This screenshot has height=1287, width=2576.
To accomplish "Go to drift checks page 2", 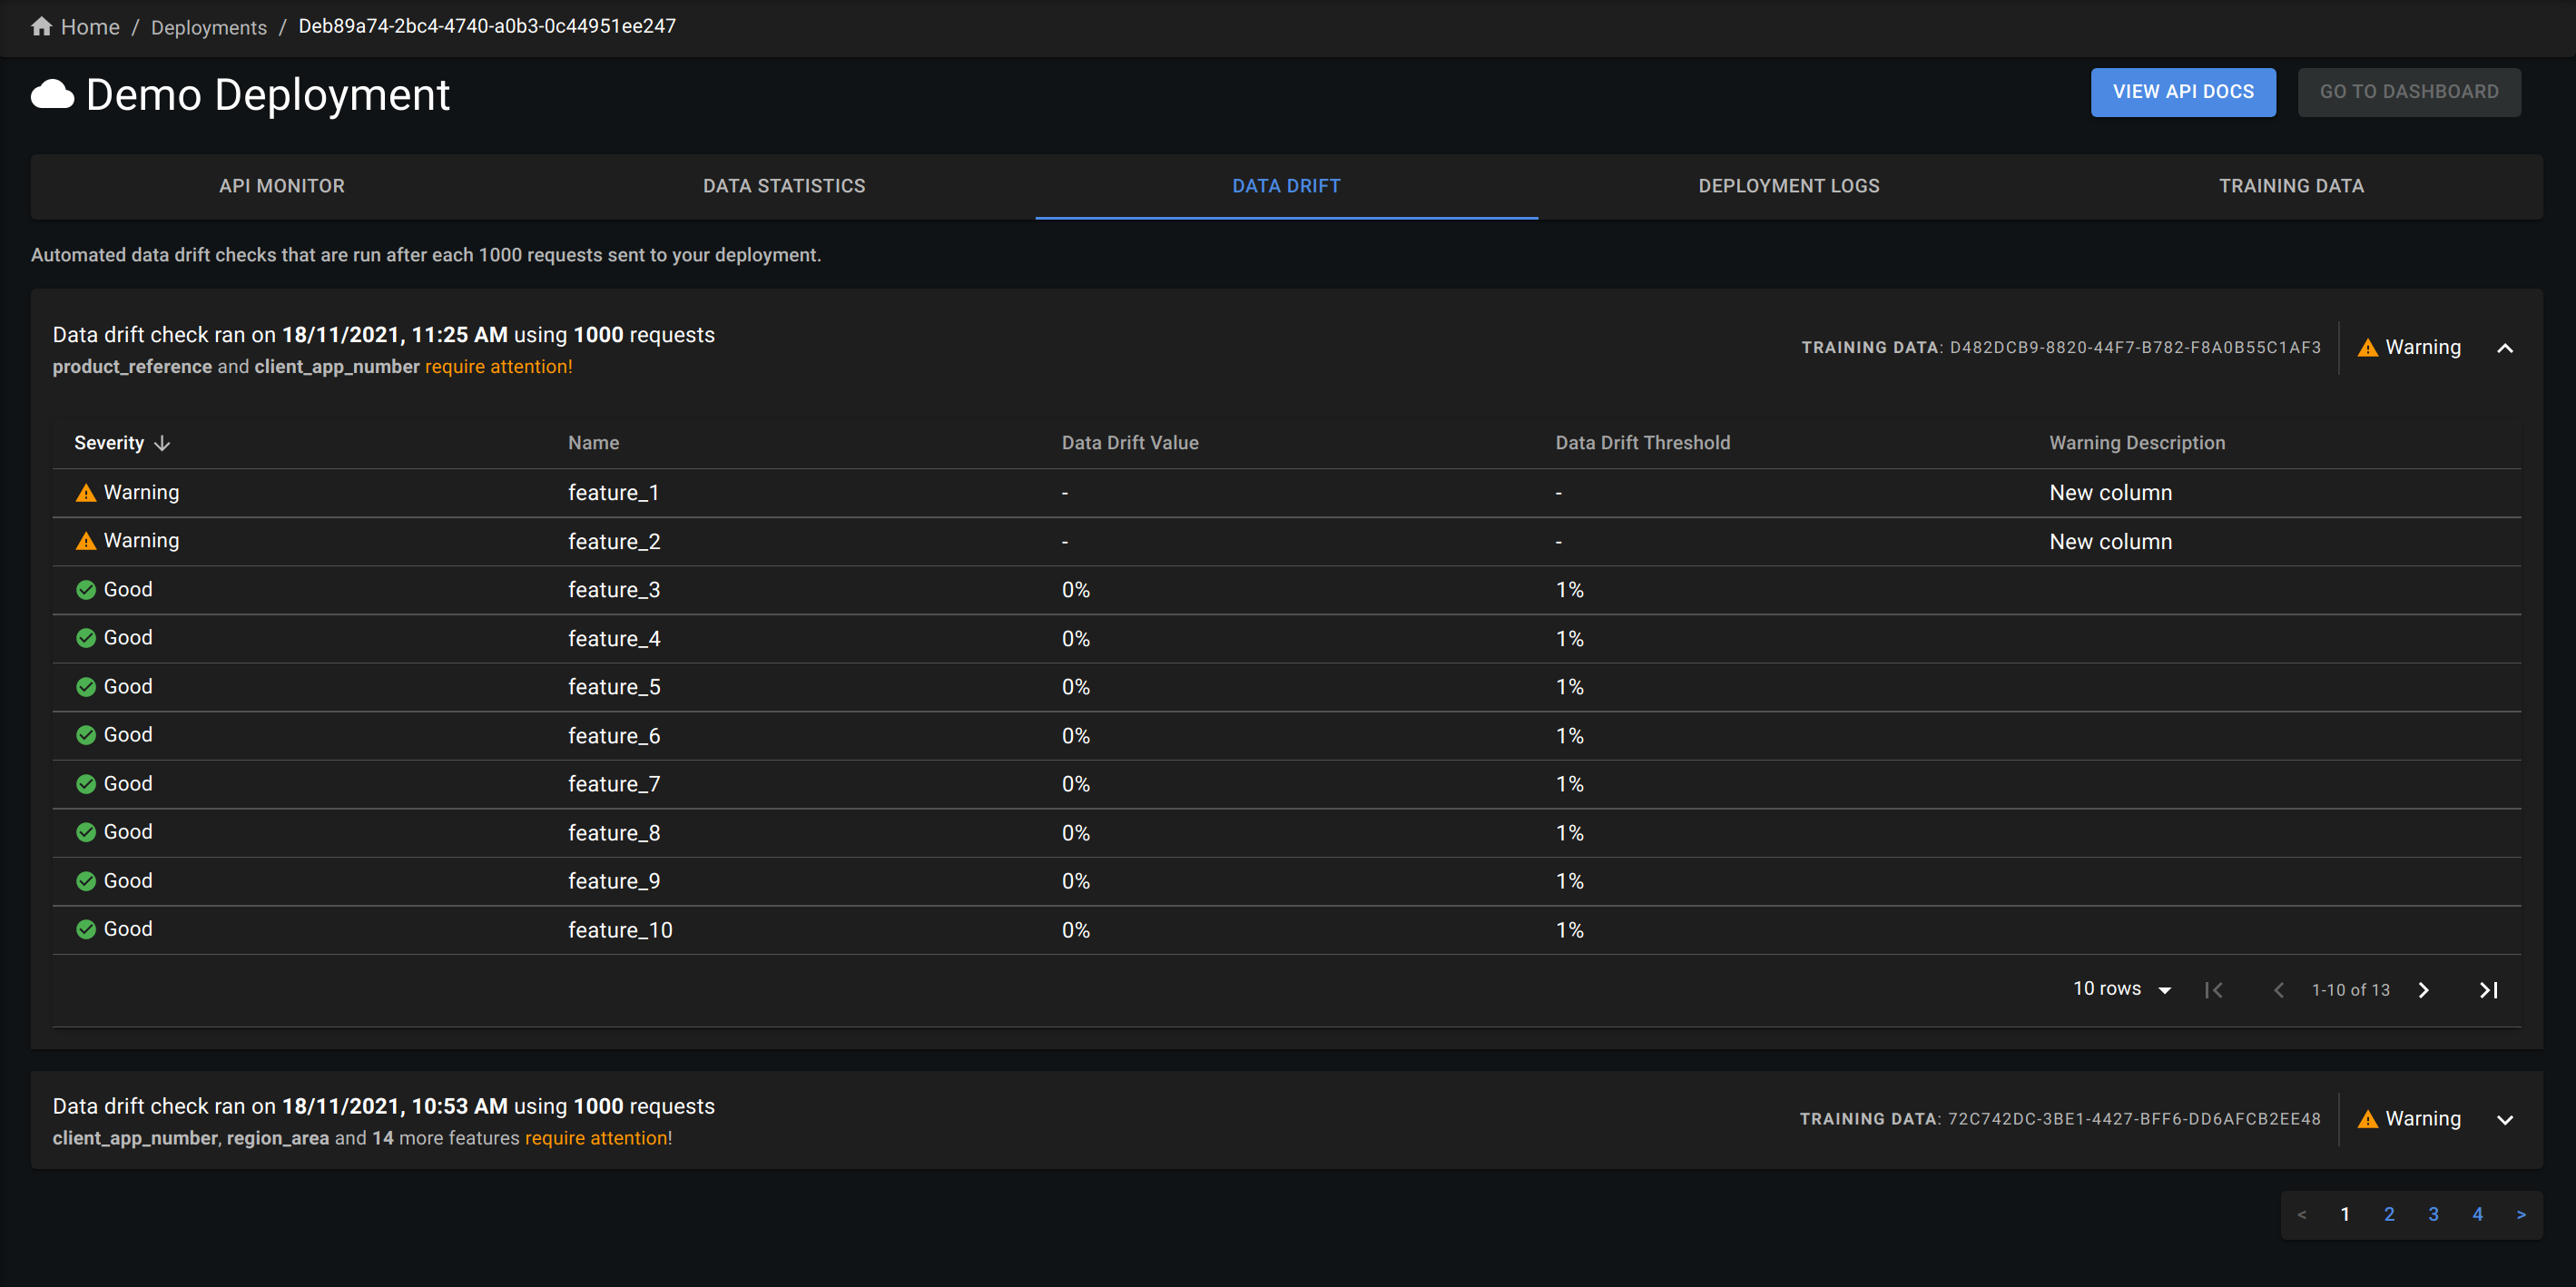I will tap(2389, 1214).
